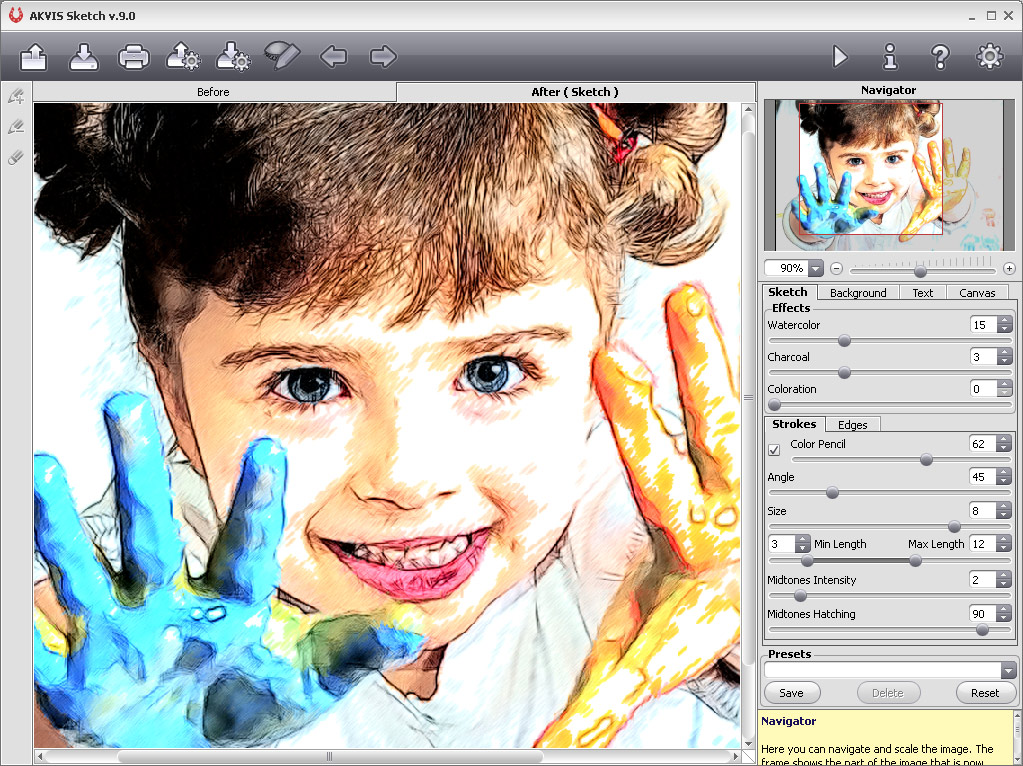Click the Run play button

point(840,57)
